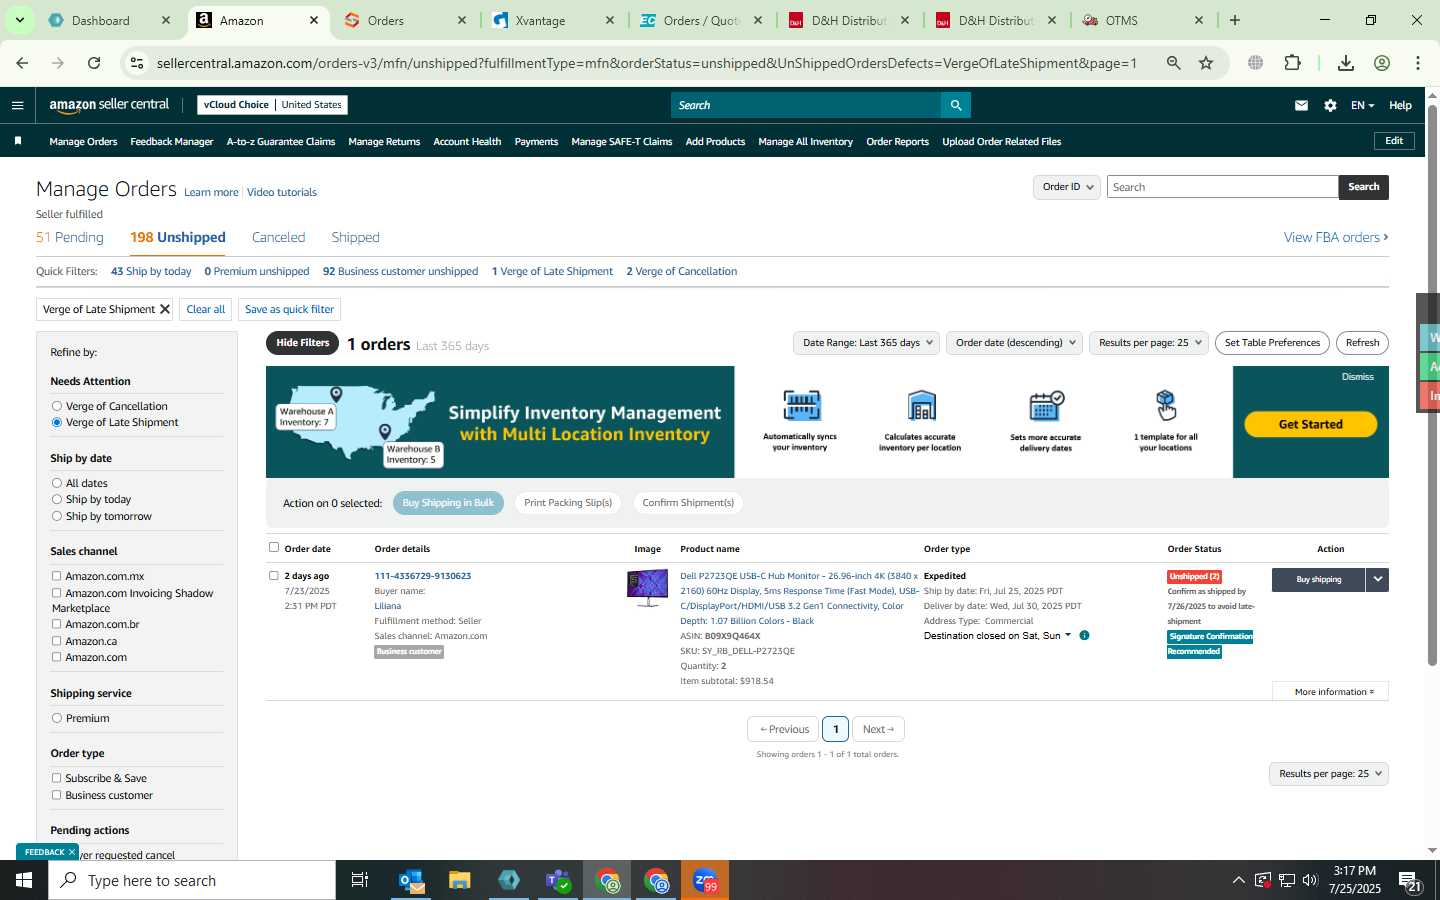Select the Premium shipping service radio
Image resolution: width=1440 pixels, height=900 pixels.
pyautogui.click(x=57, y=718)
